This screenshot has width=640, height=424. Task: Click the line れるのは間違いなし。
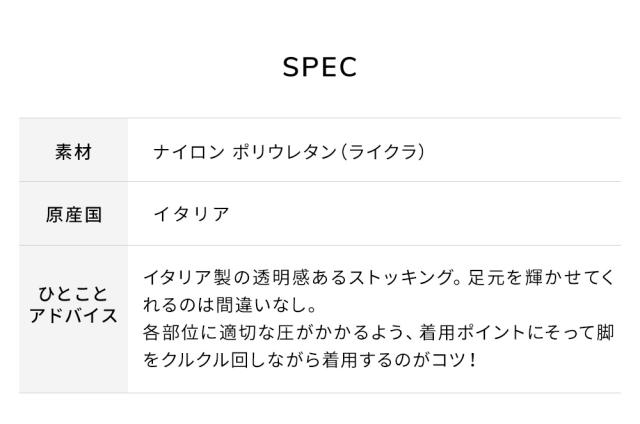230,304
